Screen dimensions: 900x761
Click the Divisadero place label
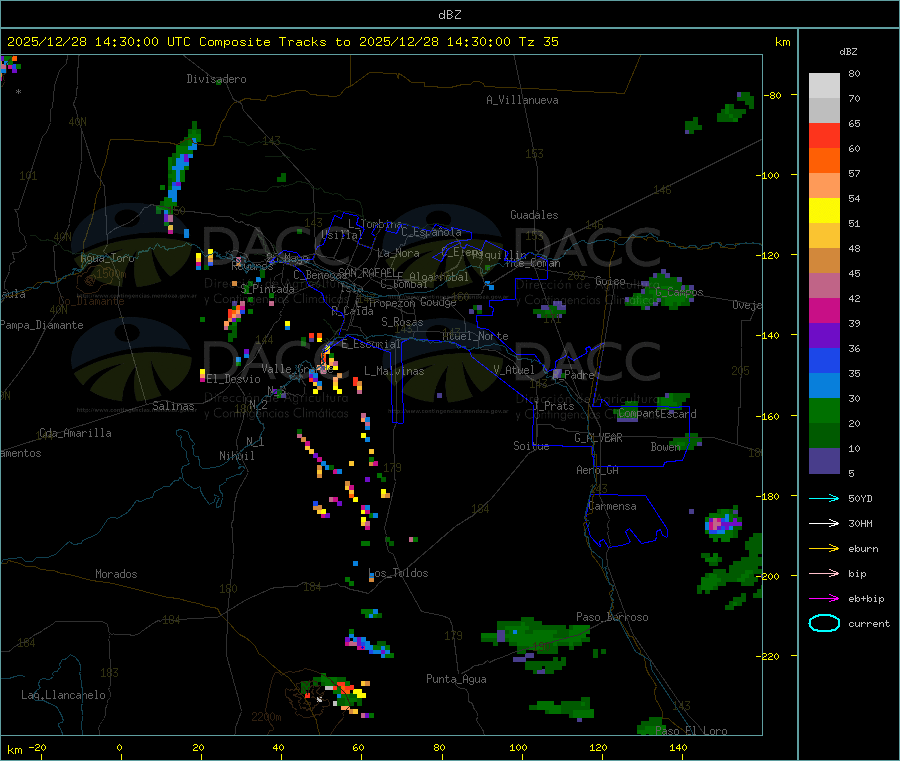216,79
